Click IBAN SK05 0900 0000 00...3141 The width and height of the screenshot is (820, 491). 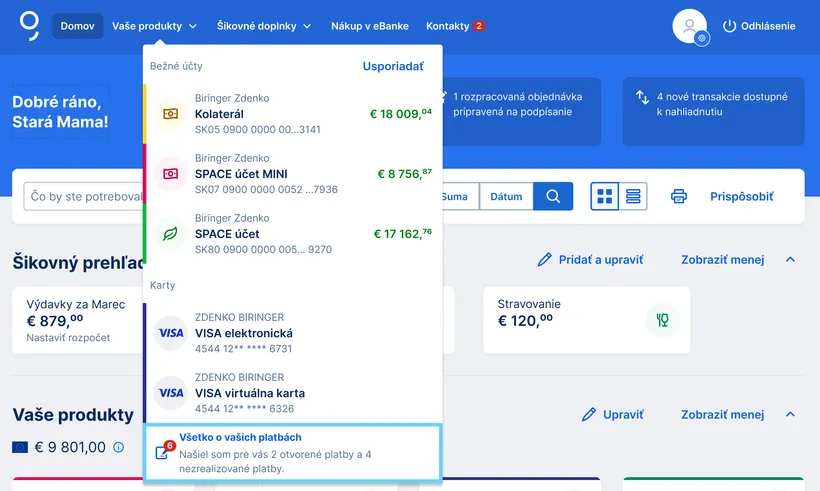257,130
